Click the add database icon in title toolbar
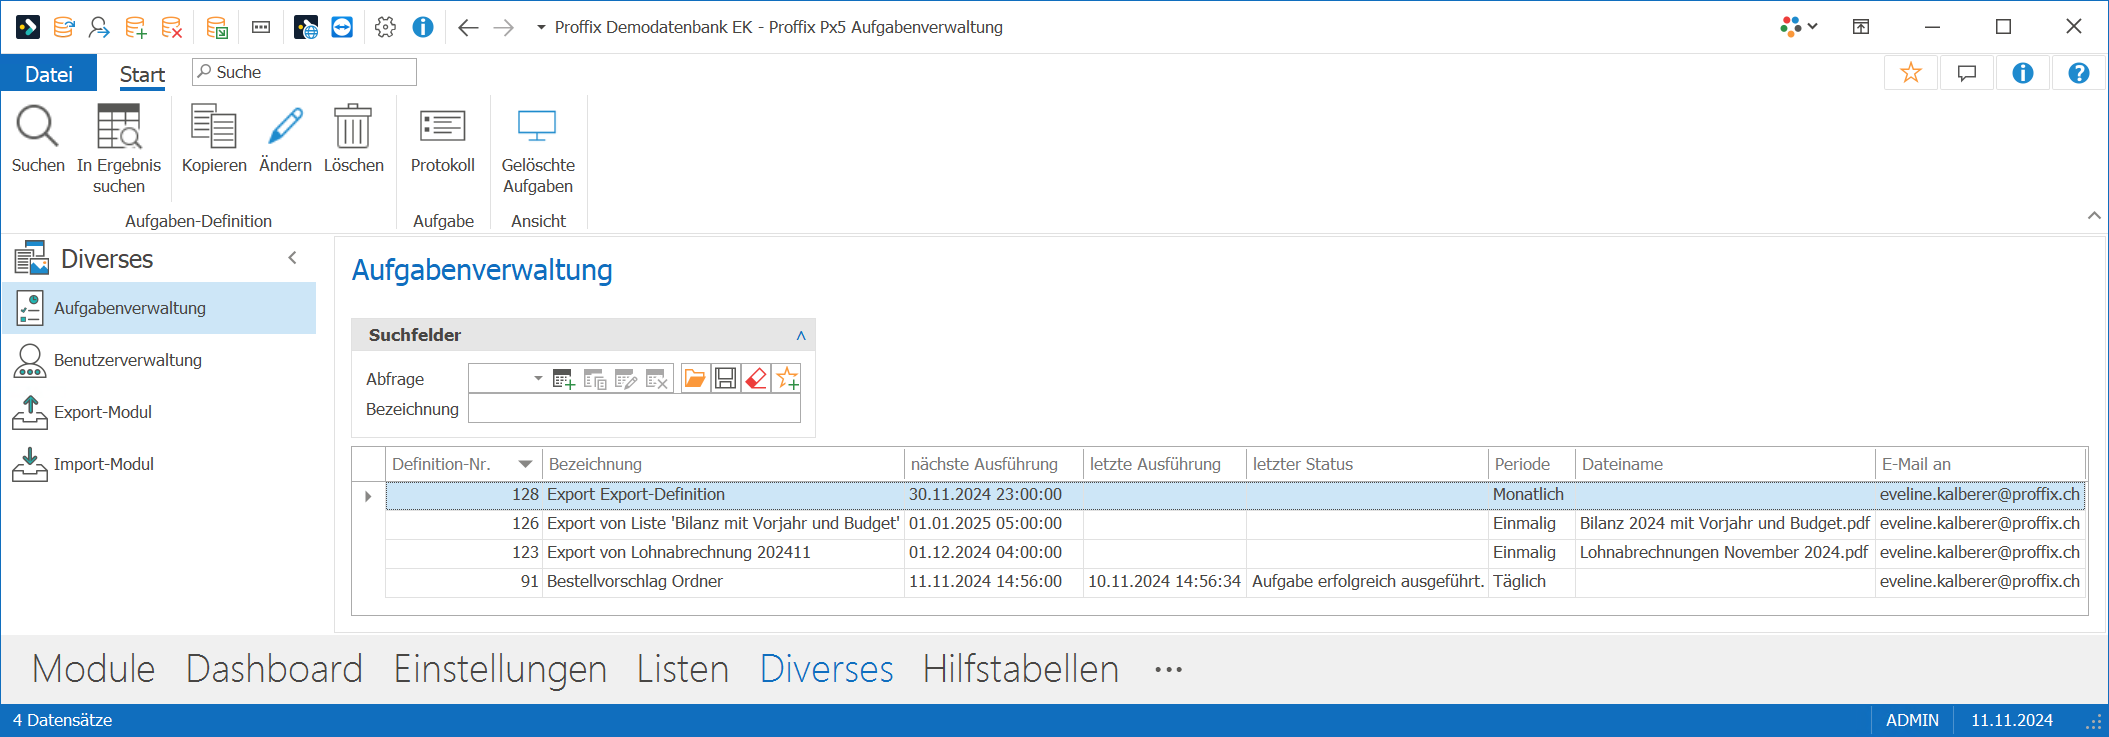The width and height of the screenshot is (2109, 737). coord(136,27)
